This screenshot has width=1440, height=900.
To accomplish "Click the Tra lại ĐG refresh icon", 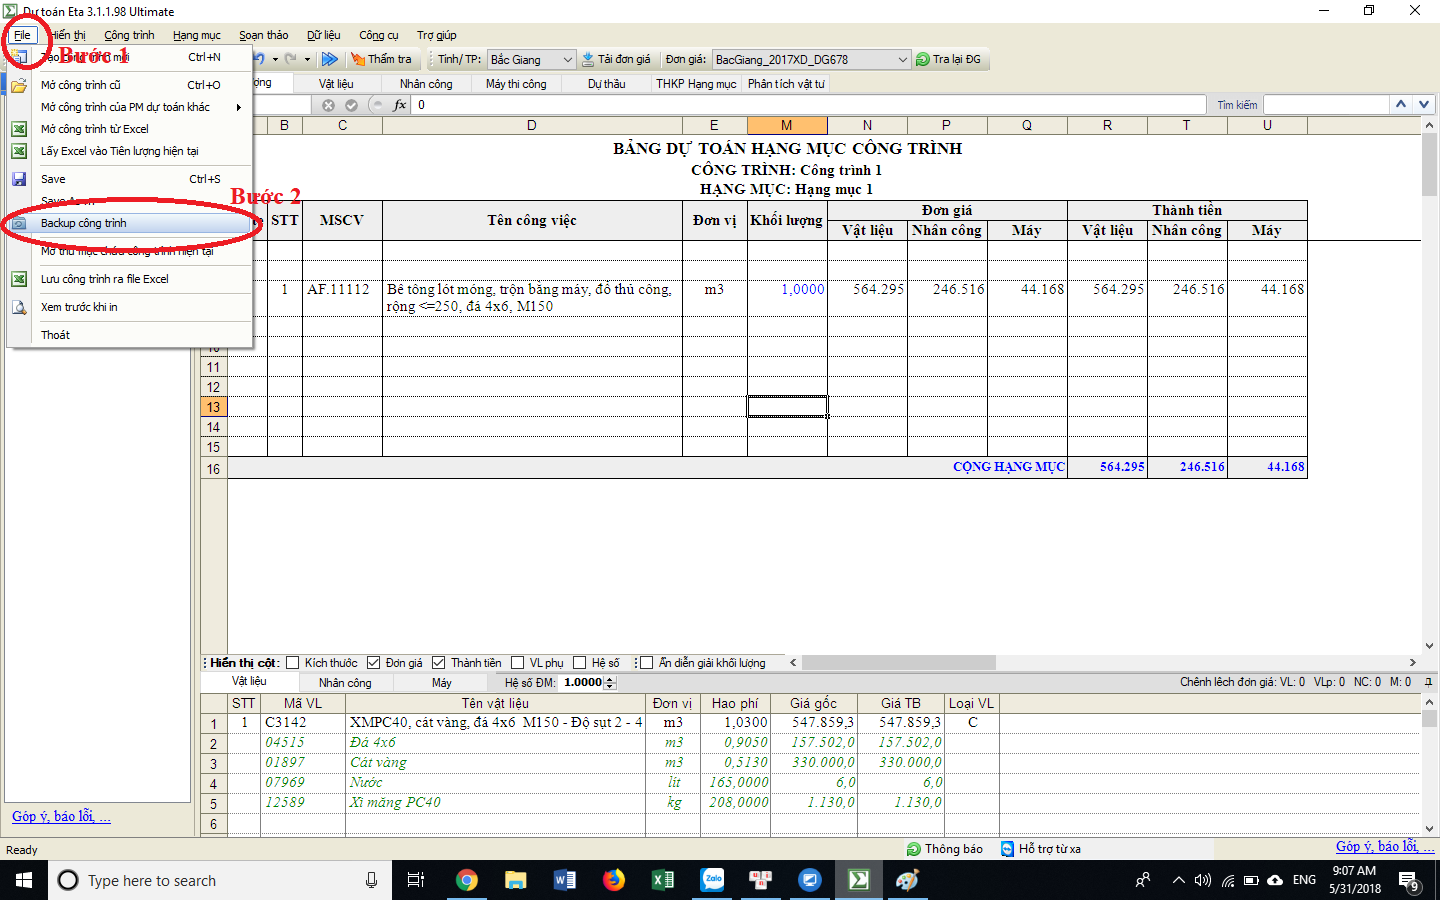I will (x=923, y=59).
